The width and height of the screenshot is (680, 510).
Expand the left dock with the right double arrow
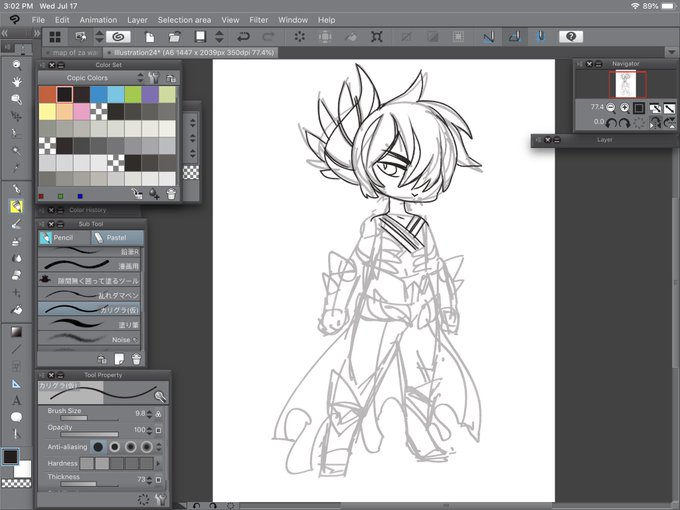(37, 33)
